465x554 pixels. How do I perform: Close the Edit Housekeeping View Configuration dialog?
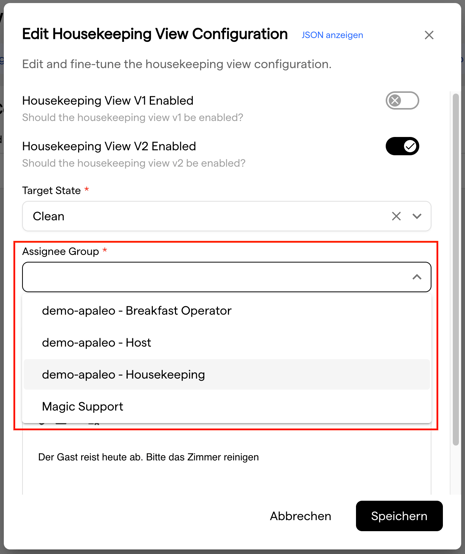coord(429,35)
